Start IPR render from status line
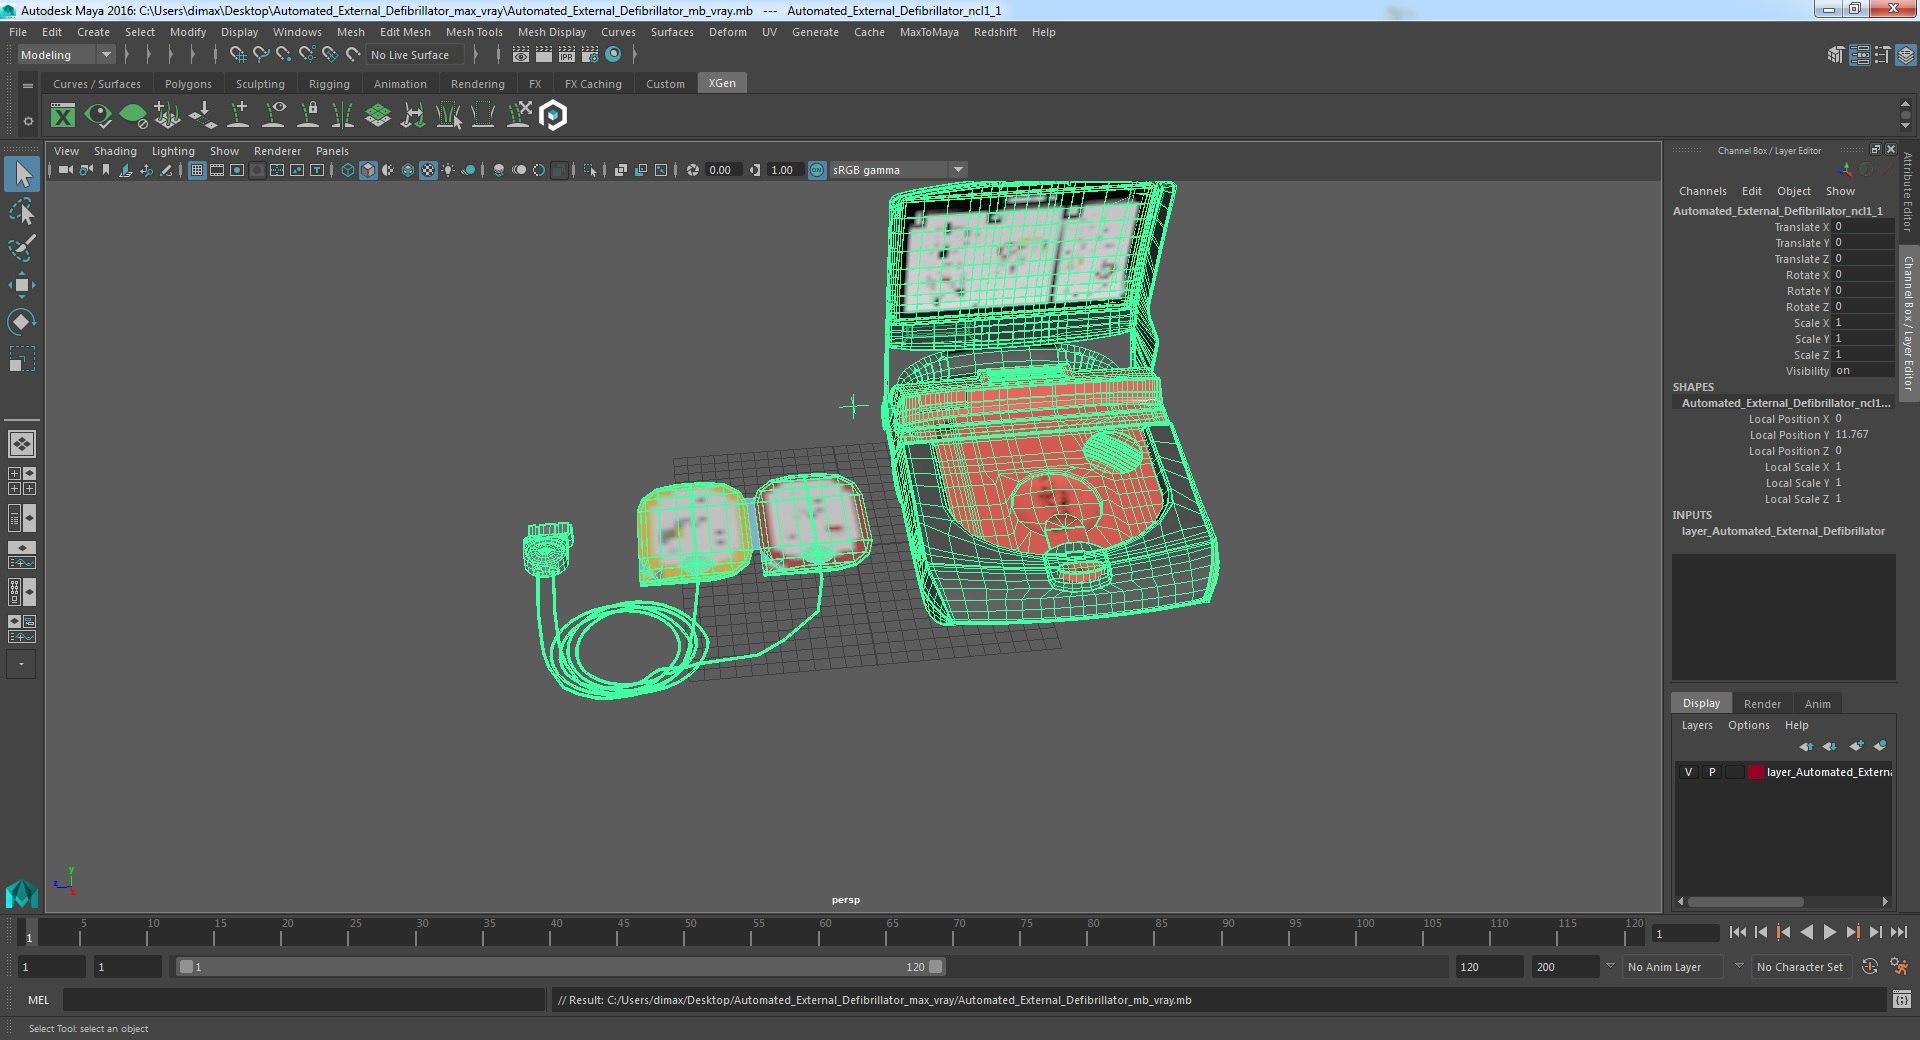 567,55
